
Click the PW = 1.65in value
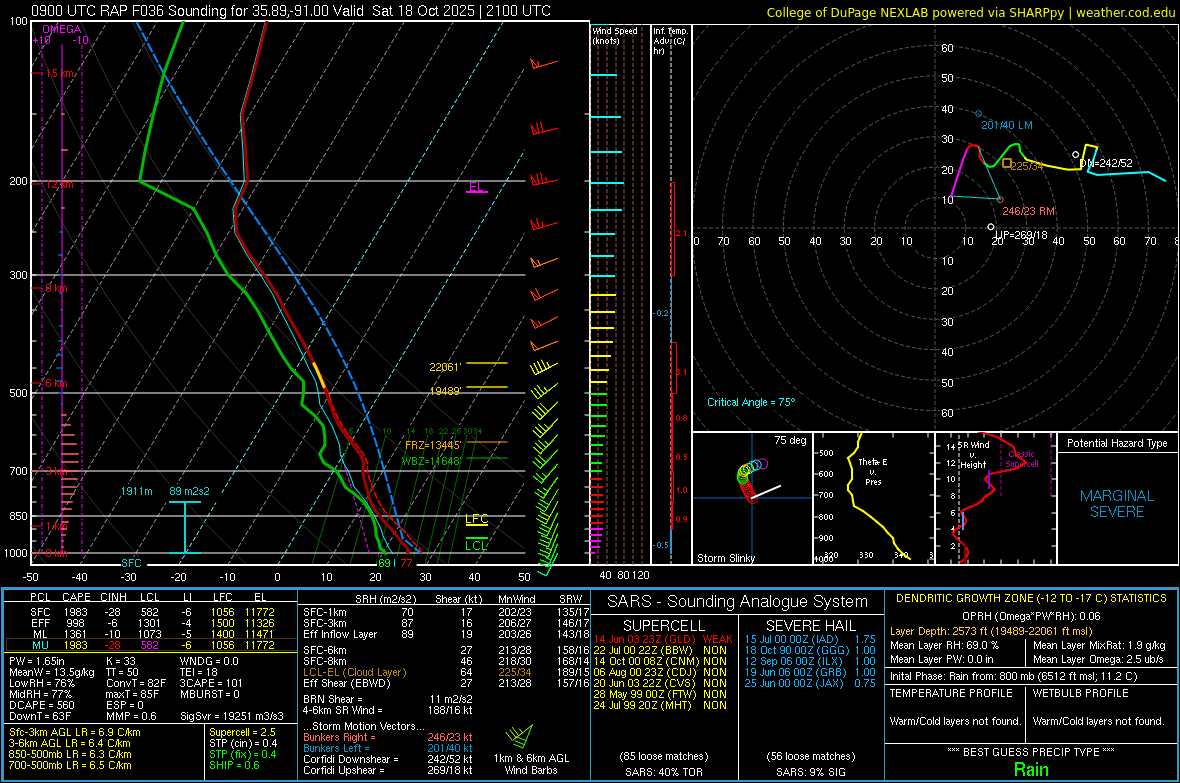(36, 661)
